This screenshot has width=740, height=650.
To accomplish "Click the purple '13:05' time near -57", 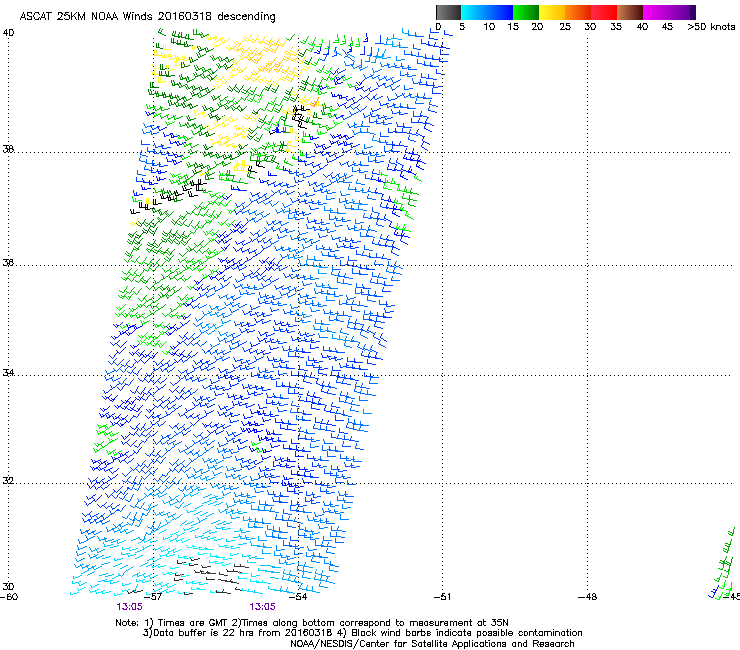I will (x=130, y=607).
